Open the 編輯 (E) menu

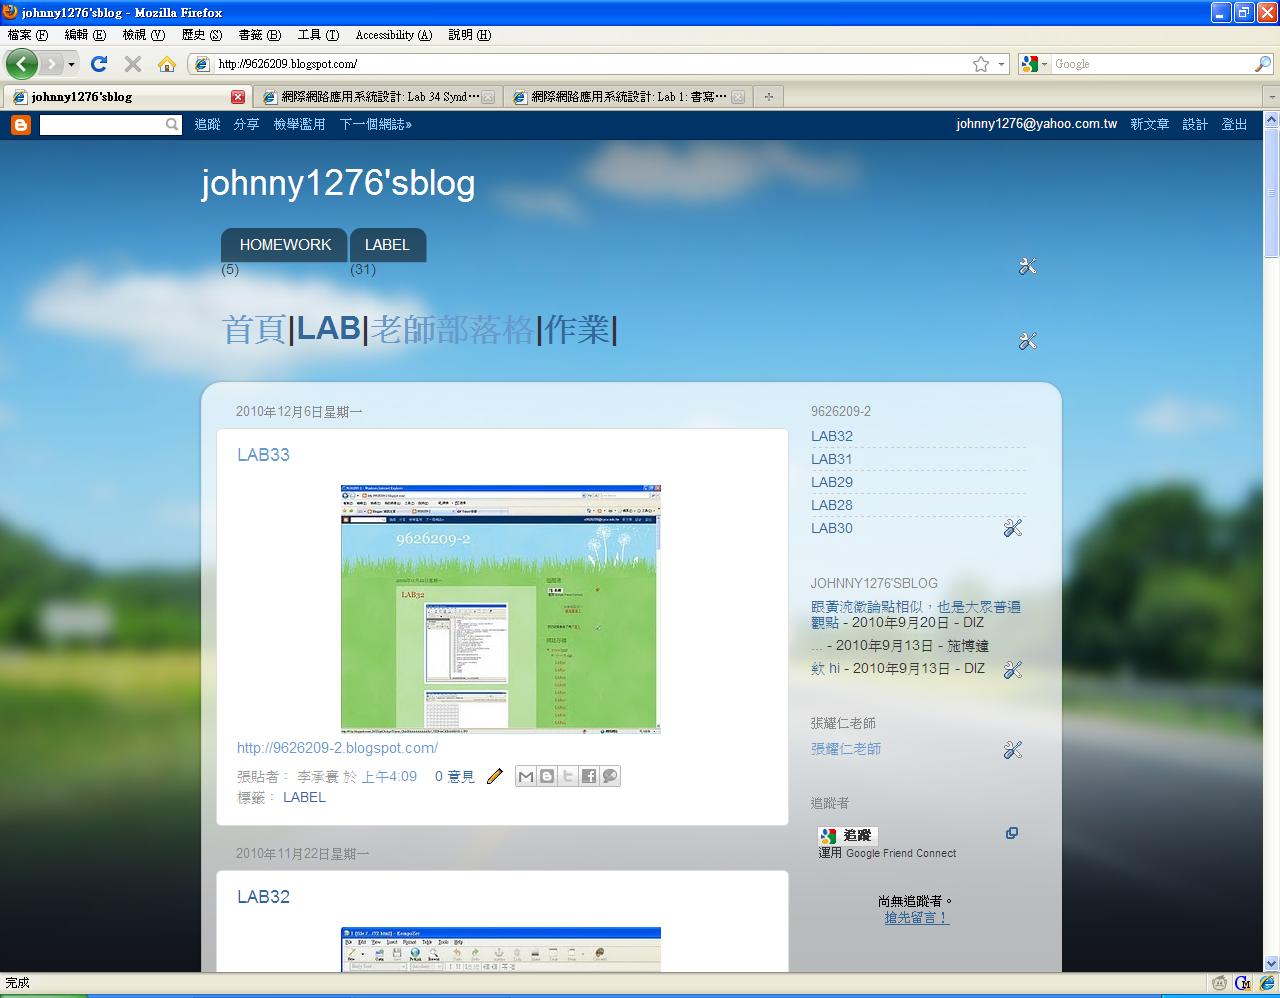point(85,35)
